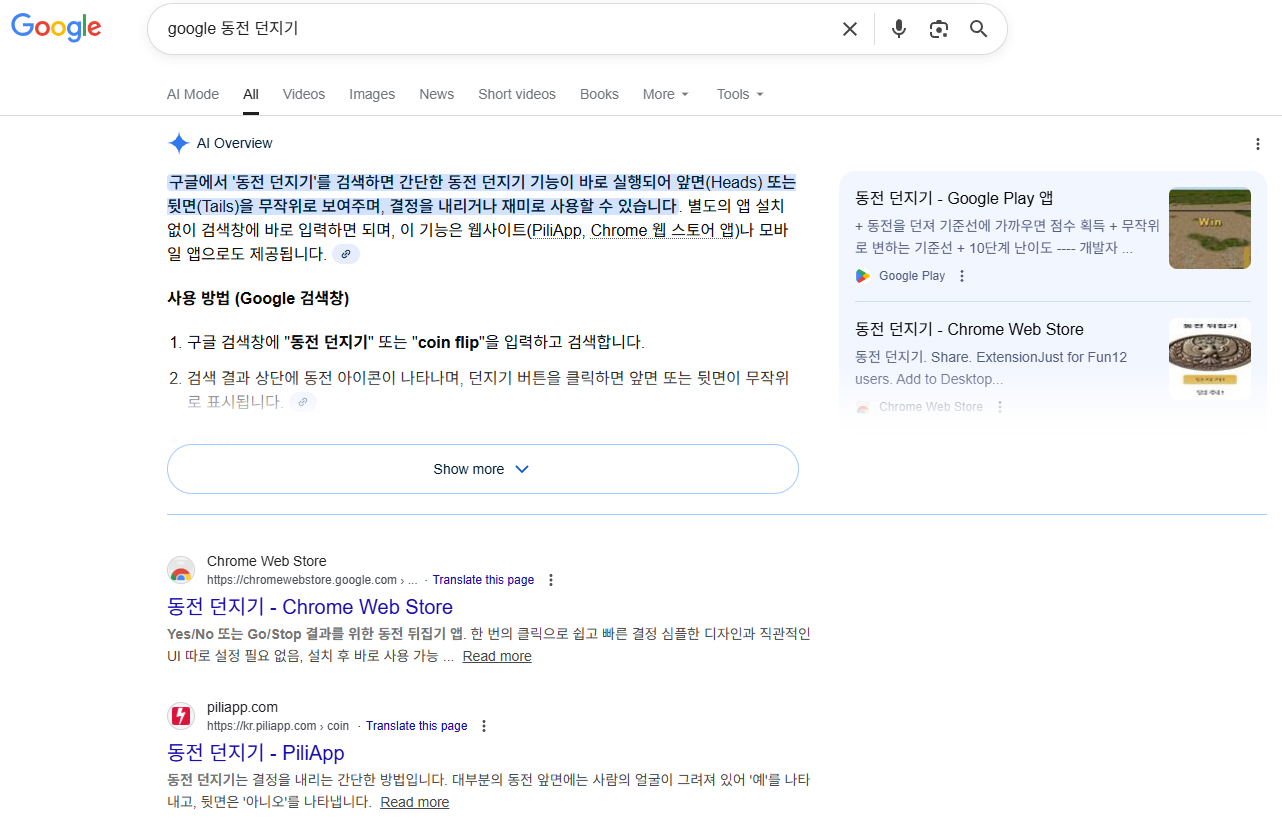Switch to the Images tab
The image size is (1282, 823).
tap(371, 94)
